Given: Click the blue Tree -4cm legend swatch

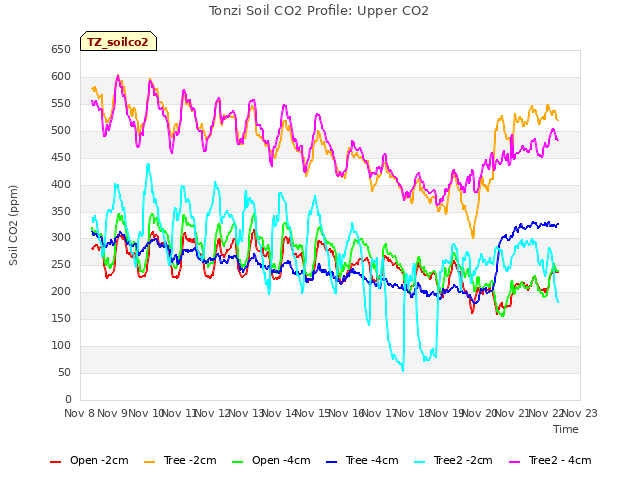Looking at the screenshot, I should point(331,462).
